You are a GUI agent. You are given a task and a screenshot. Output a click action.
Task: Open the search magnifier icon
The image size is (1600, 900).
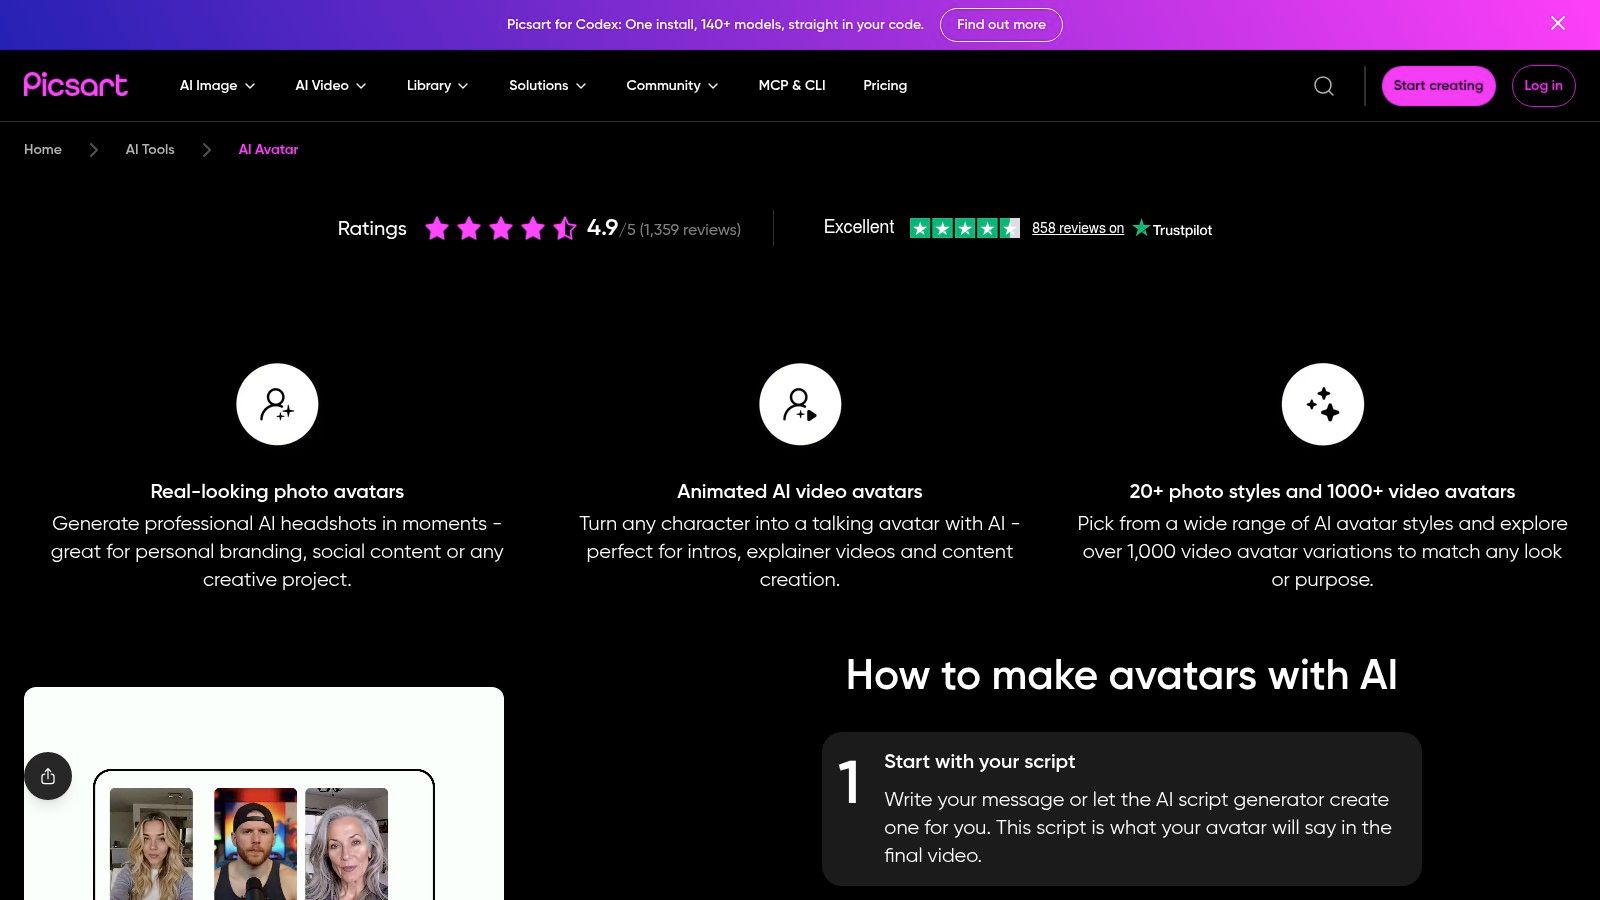click(1324, 86)
